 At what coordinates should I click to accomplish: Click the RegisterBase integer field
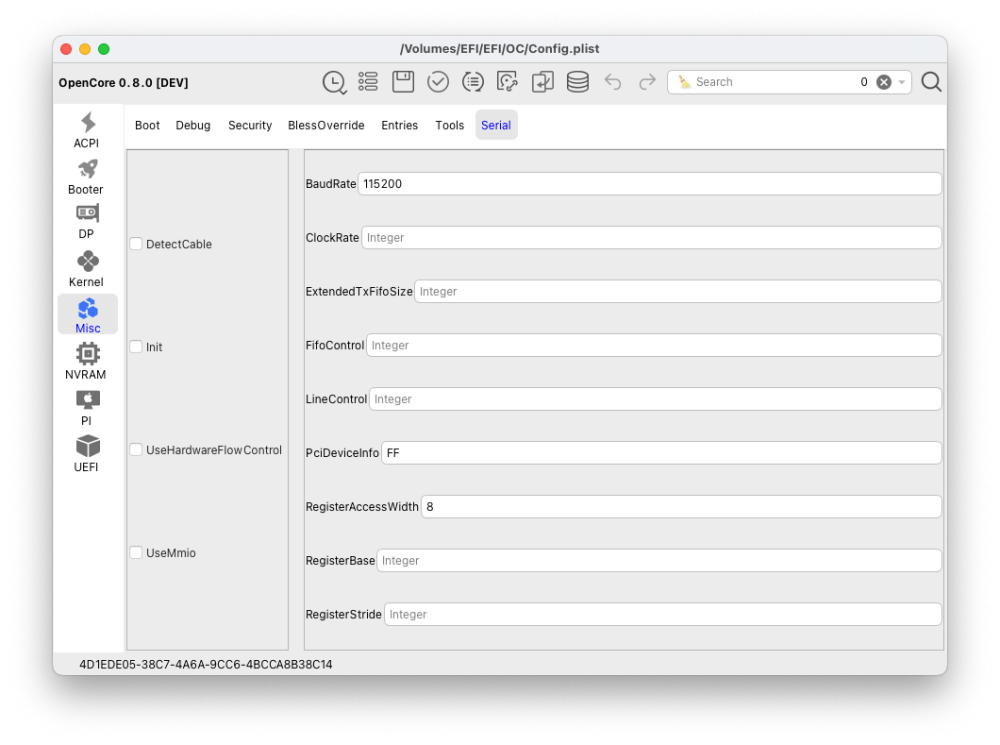(659, 561)
